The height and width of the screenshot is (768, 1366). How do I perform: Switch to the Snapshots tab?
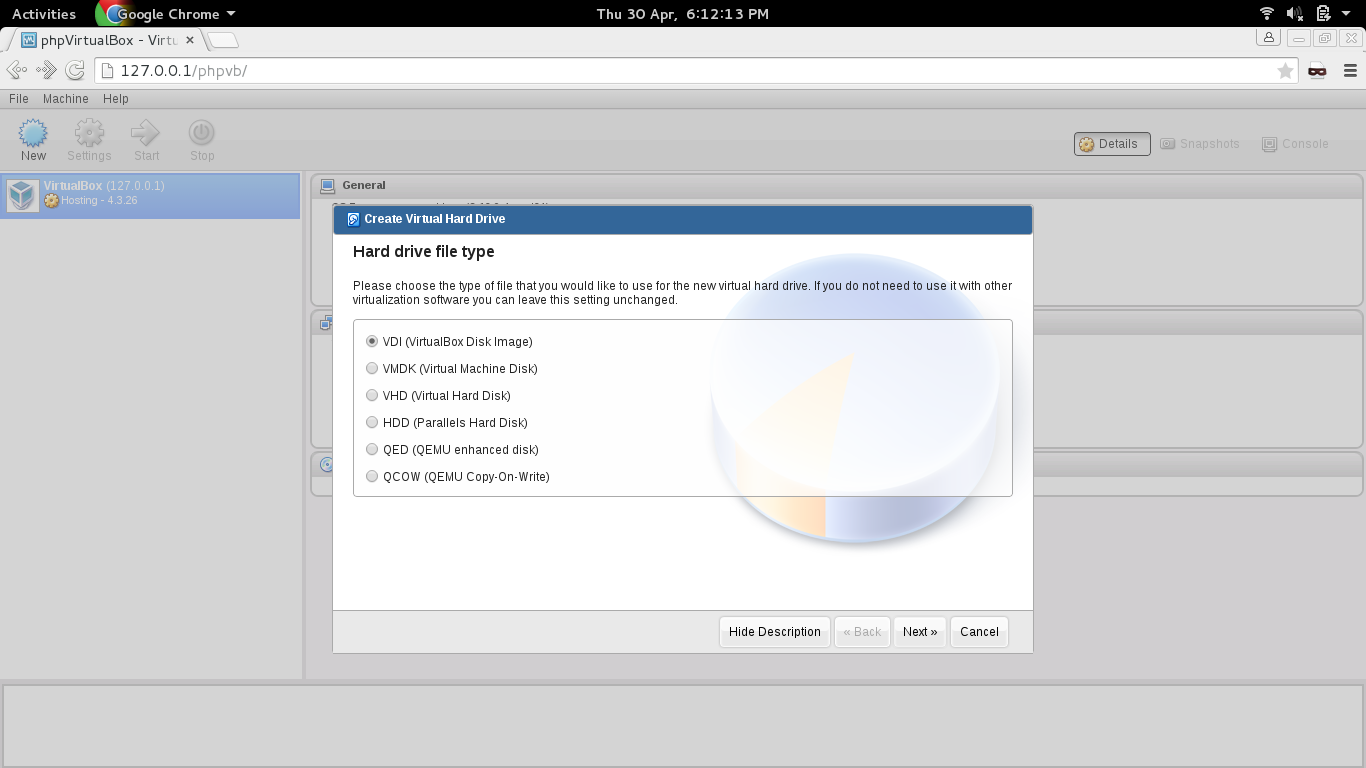(x=1200, y=144)
